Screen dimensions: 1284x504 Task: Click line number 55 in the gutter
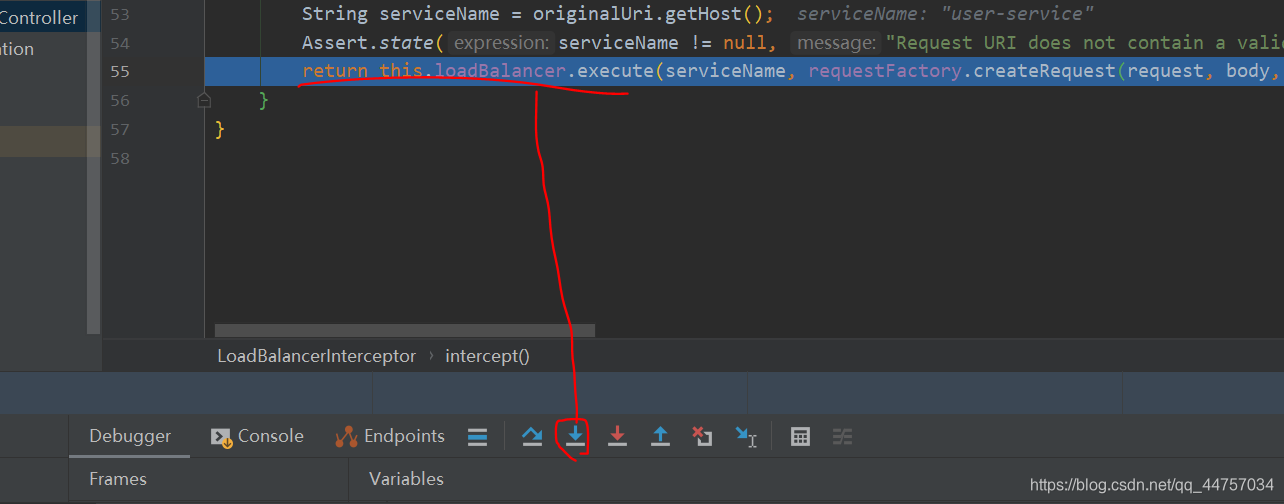(120, 72)
